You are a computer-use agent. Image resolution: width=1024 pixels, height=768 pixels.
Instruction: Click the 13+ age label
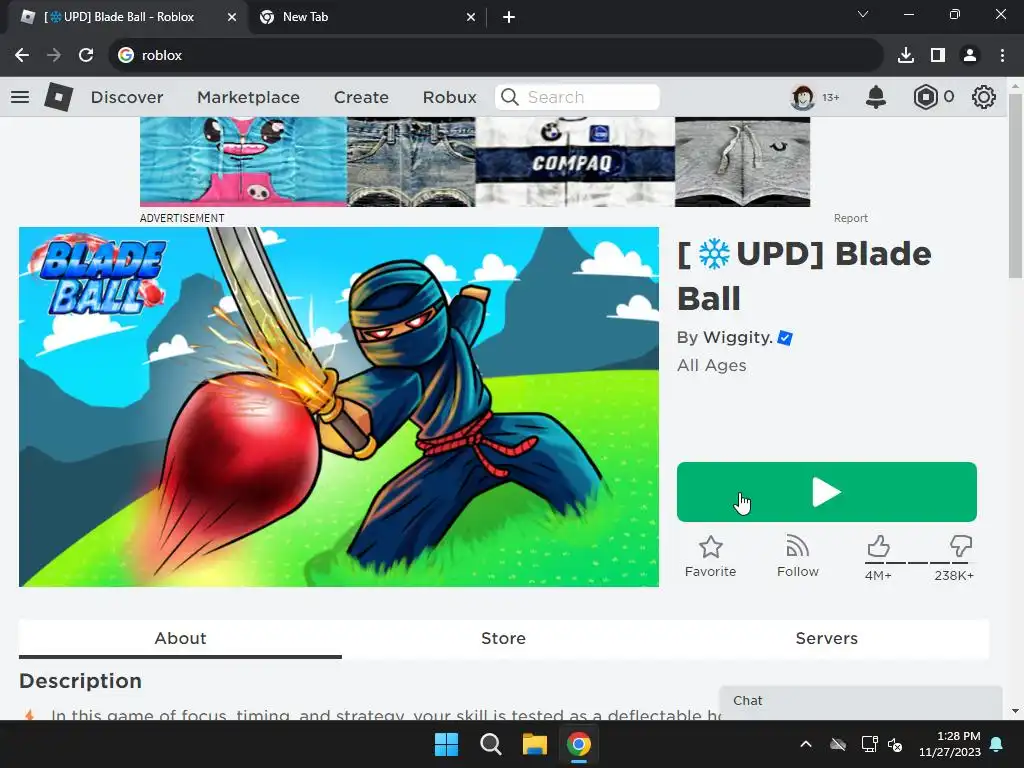(x=831, y=97)
